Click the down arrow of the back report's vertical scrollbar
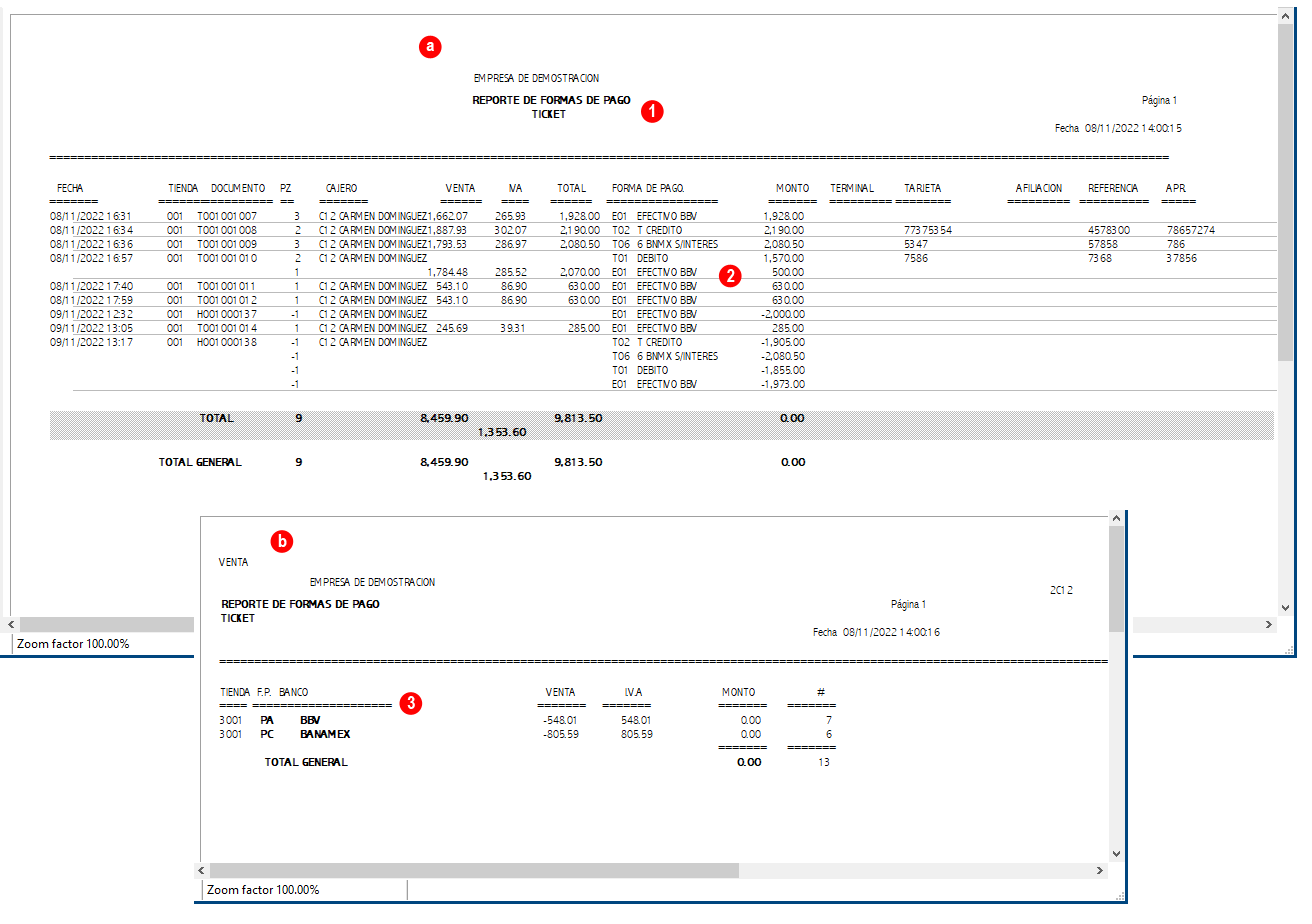The image size is (1312, 924). point(1286,607)
